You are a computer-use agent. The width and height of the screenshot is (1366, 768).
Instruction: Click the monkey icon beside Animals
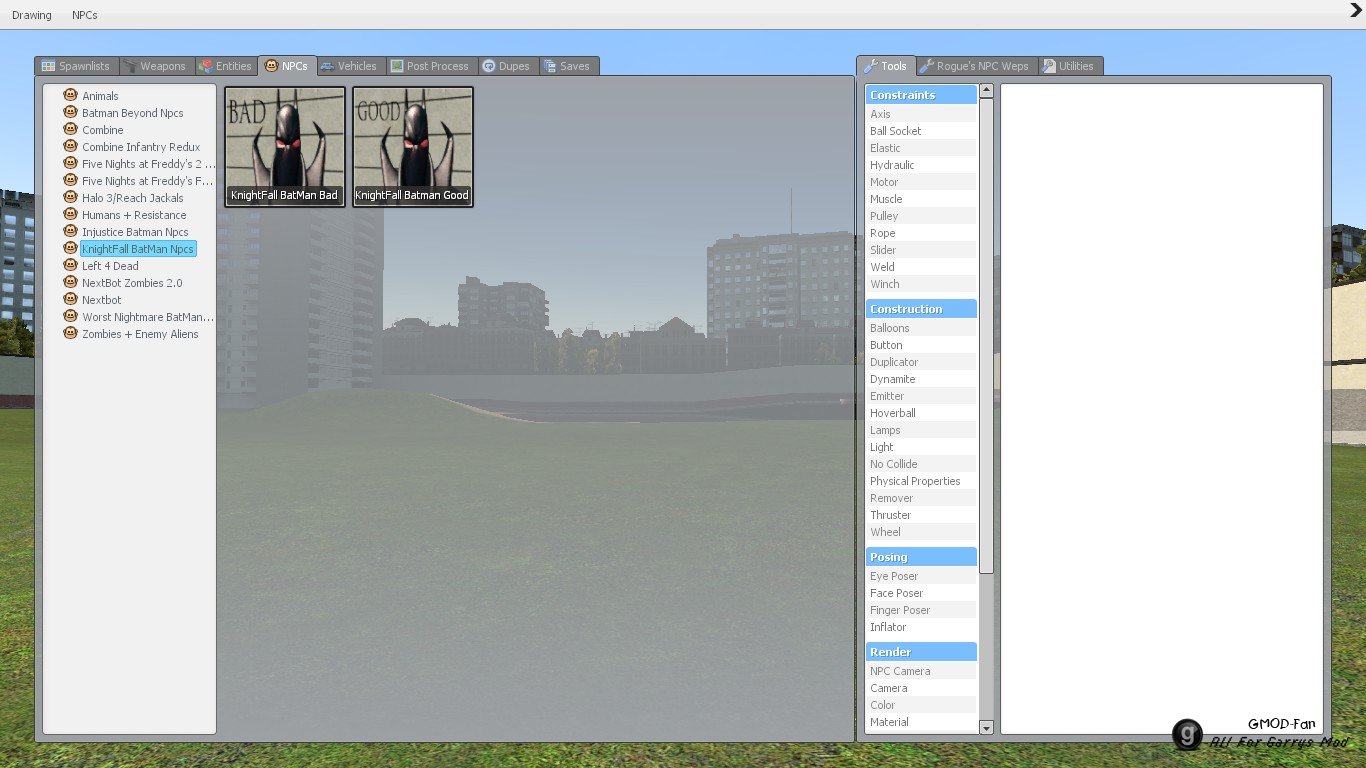pos(70,96)
